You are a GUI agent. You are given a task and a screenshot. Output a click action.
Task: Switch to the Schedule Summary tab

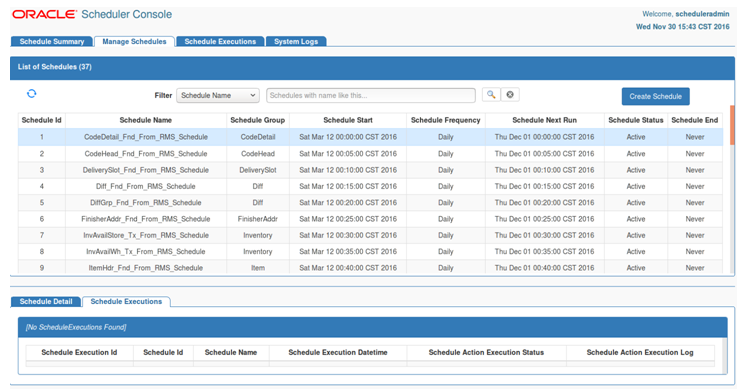52,42
